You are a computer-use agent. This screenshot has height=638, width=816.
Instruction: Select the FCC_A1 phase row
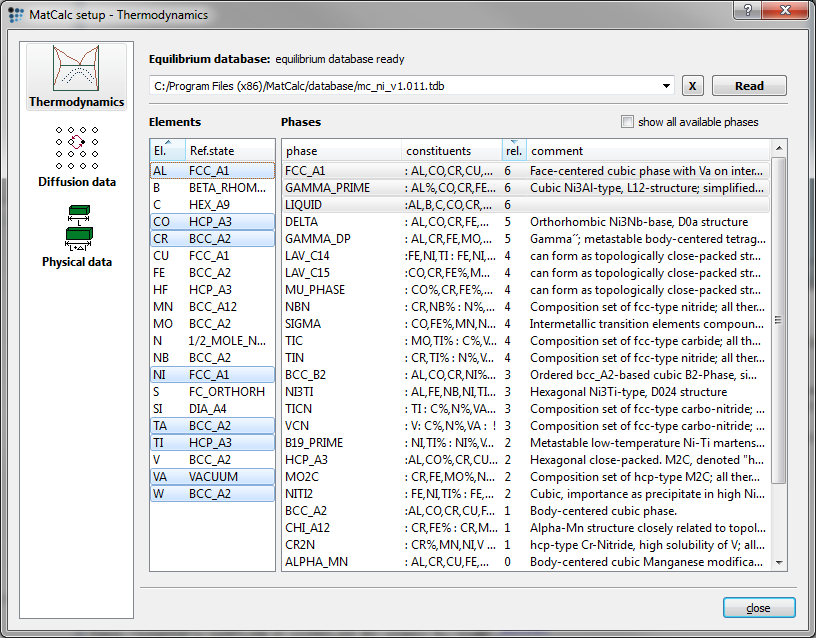pos(526,171)
